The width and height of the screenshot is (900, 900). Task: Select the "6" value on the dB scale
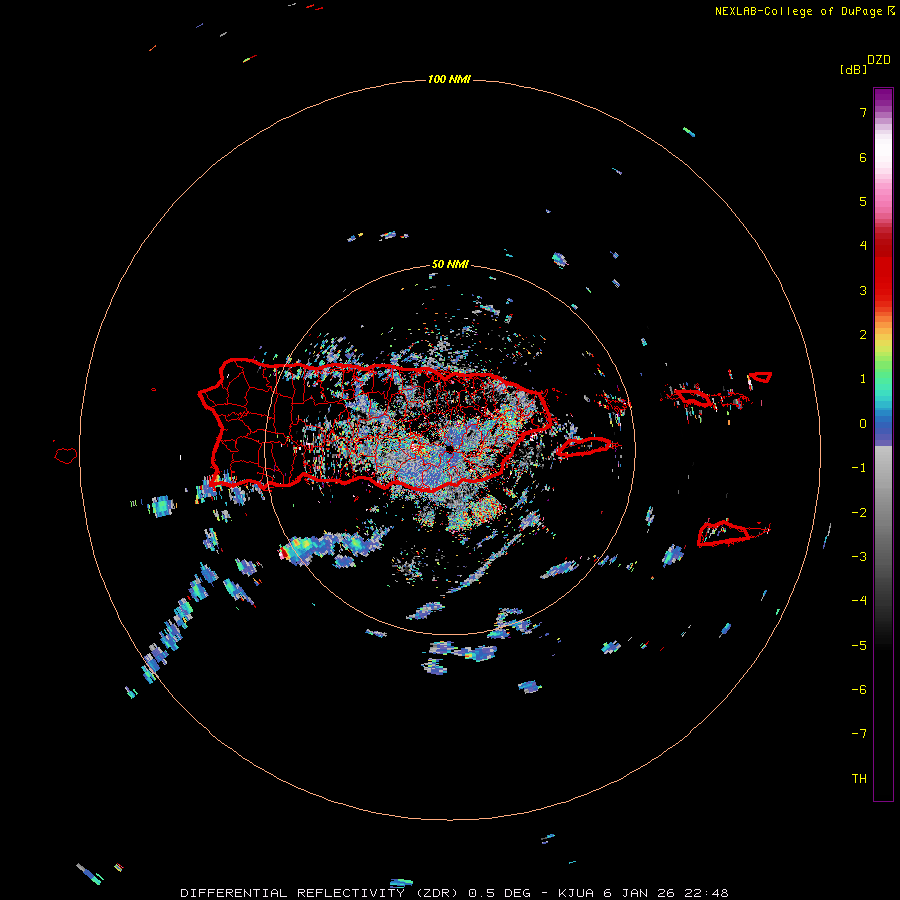click(863, 157)
